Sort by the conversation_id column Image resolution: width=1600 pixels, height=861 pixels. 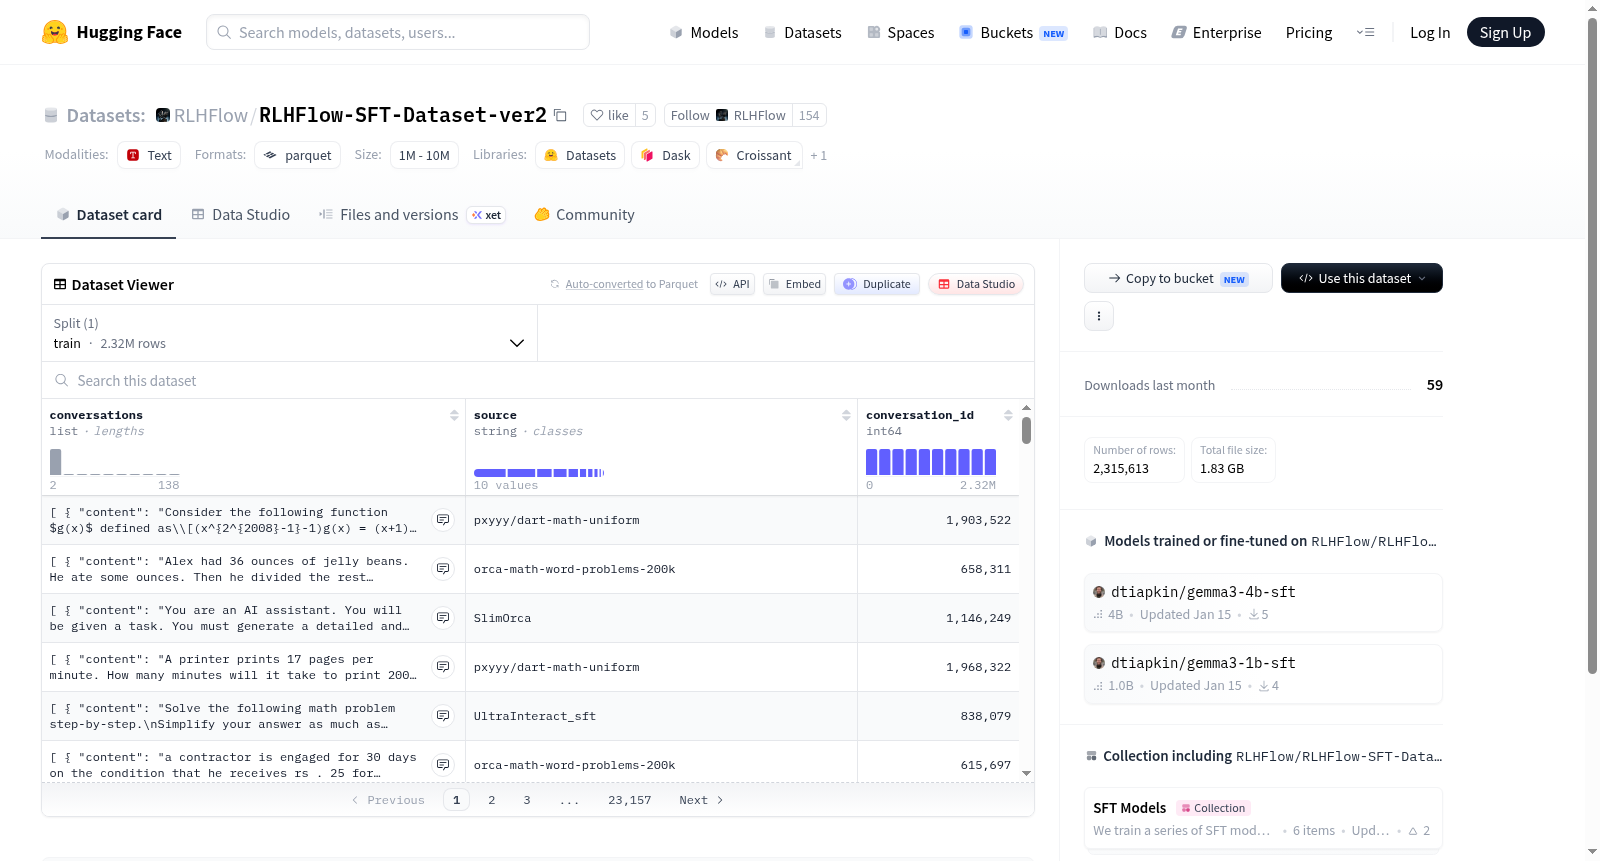1008,415
